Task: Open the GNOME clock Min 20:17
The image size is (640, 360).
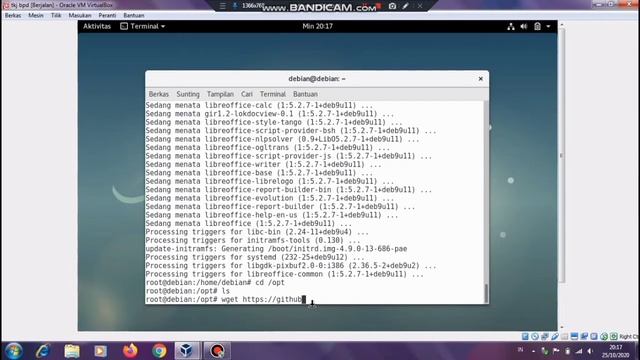Action: tap(318, 26)
